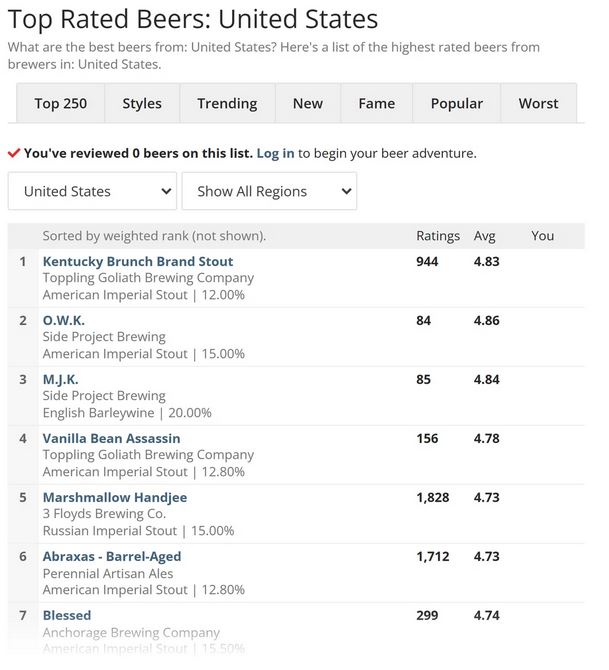Click the Ratings column header
The width and height of the screenshot is (609, 670).
[x=438, y=236]
